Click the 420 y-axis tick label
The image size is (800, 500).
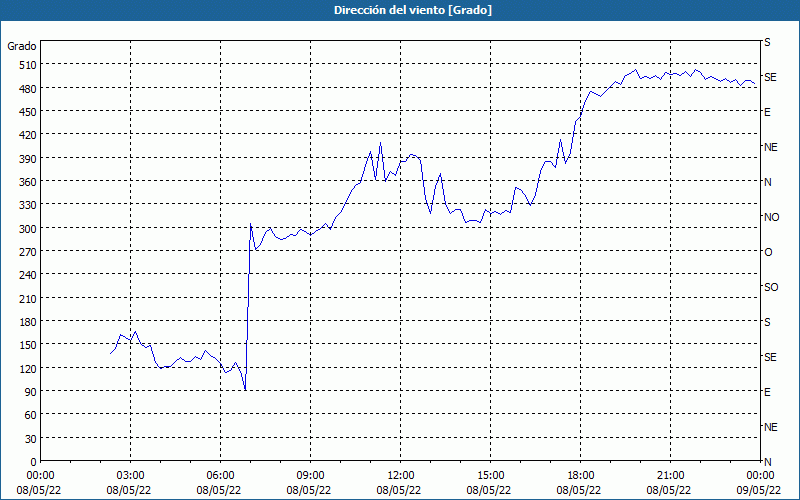[x=28, y=135]
